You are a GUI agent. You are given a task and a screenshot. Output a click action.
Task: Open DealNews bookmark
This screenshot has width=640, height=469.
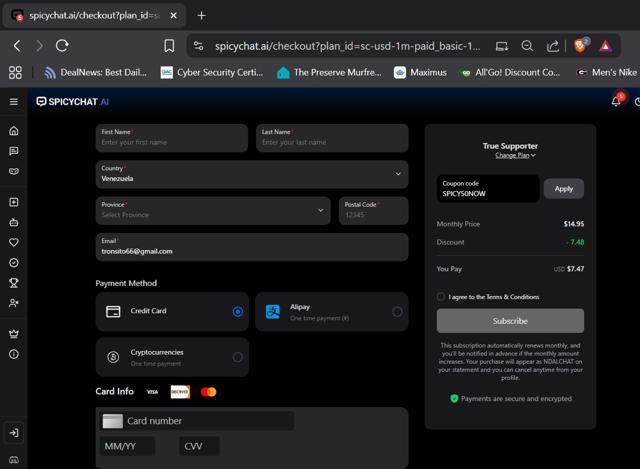[96, 73]
